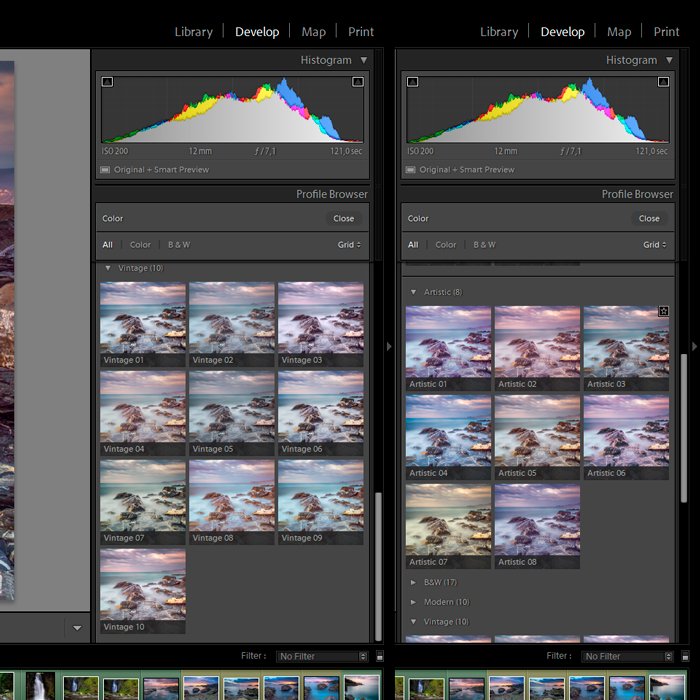Collapse the right Histogram panel triangle
The image size is (700, 700).
(669, 60)
